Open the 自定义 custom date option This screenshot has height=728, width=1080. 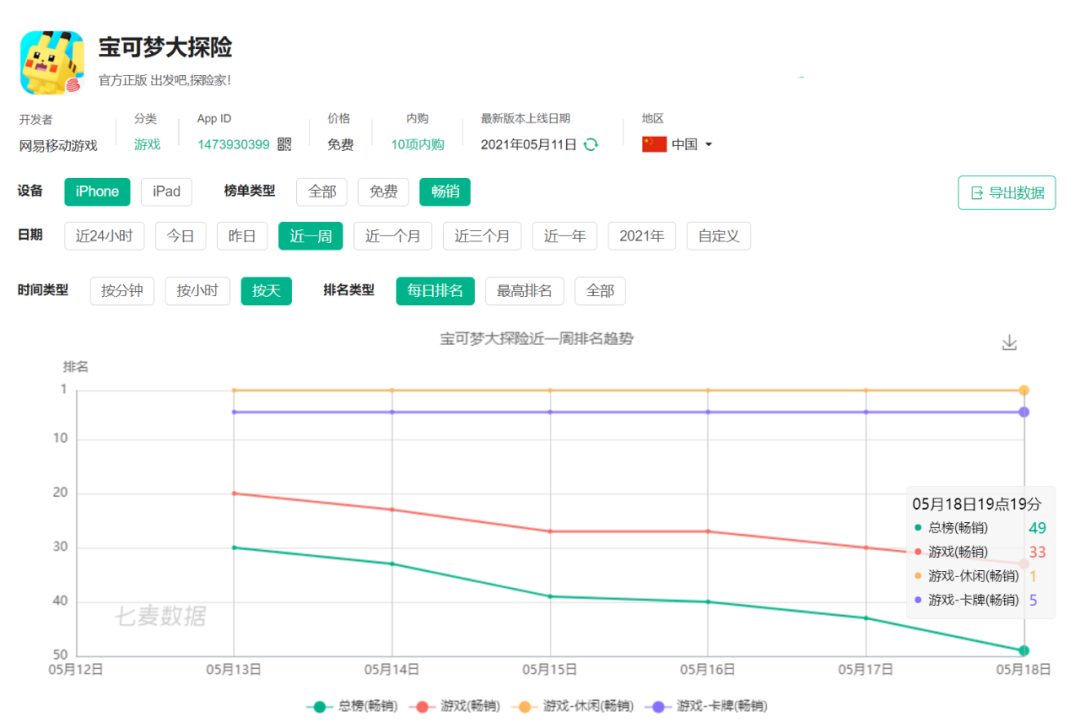coord(718,236)
